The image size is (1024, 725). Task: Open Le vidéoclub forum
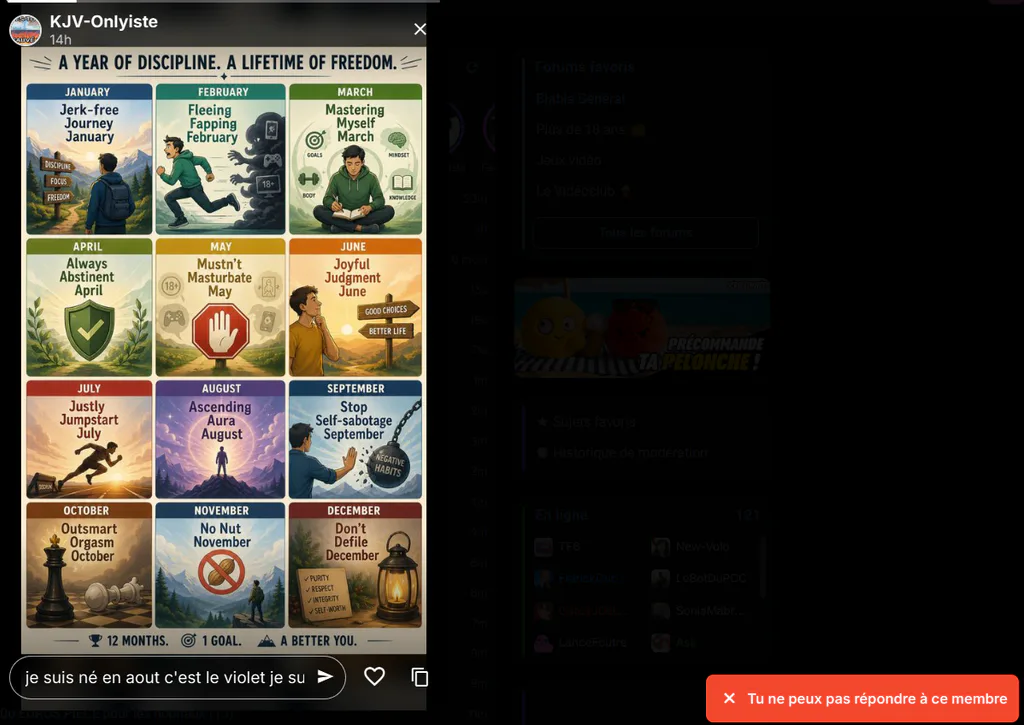pyautogui.click(x=583, y=191)
